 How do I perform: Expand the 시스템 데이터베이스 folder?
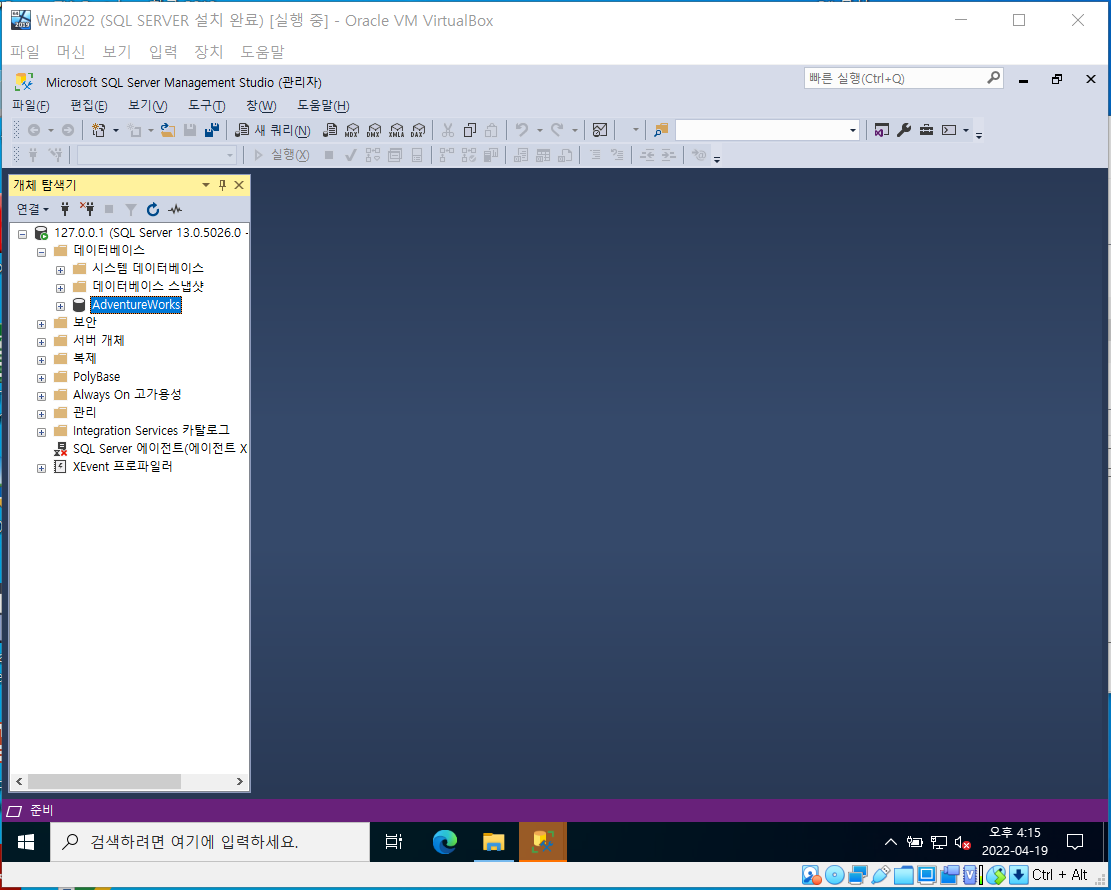[x=60, y=270]
